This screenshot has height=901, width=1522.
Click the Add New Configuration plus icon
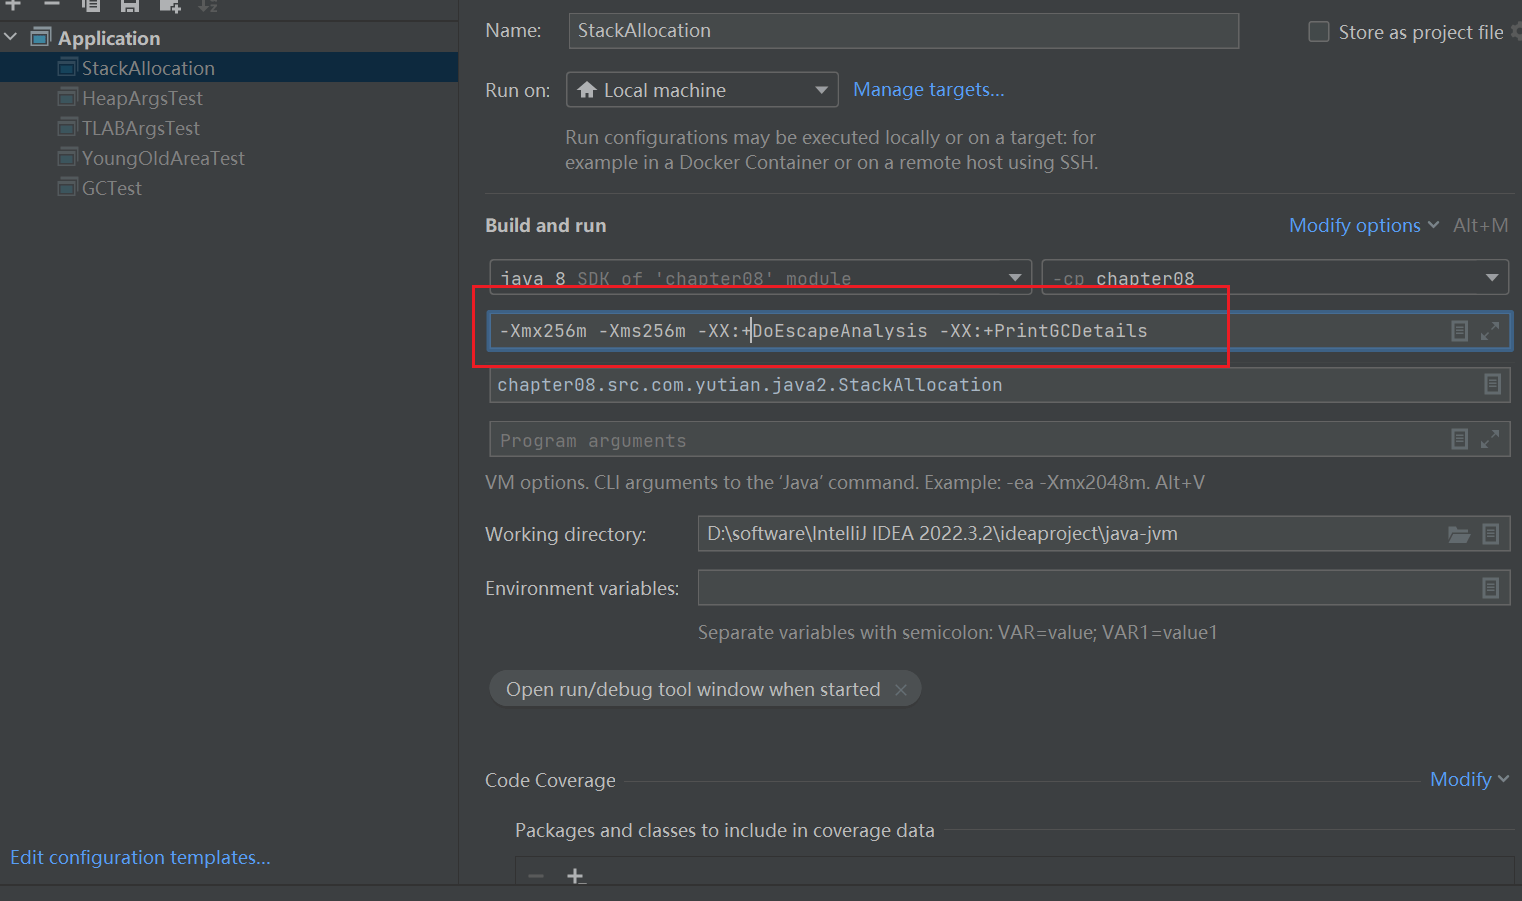pyautogui.click(x=13, y=5)
